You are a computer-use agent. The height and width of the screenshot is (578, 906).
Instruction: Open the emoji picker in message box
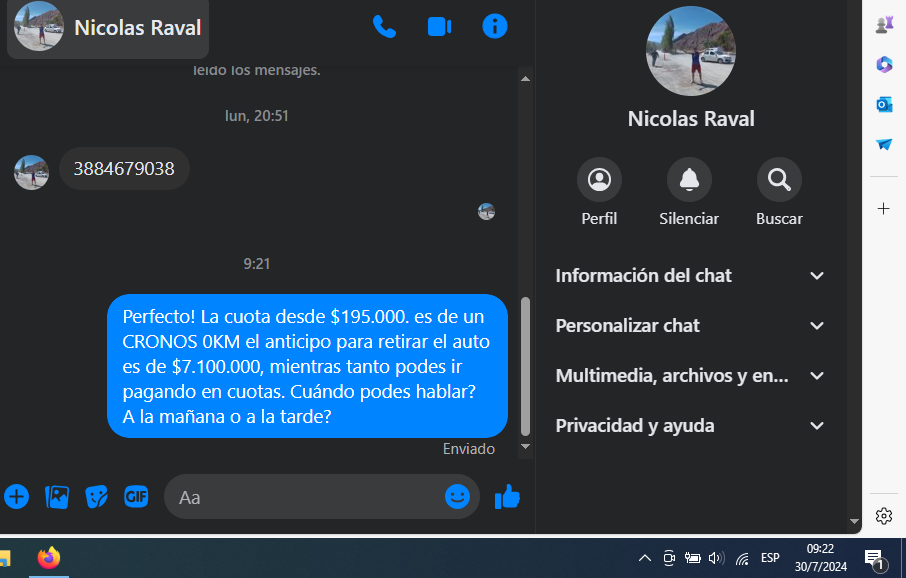coord(457,497)
